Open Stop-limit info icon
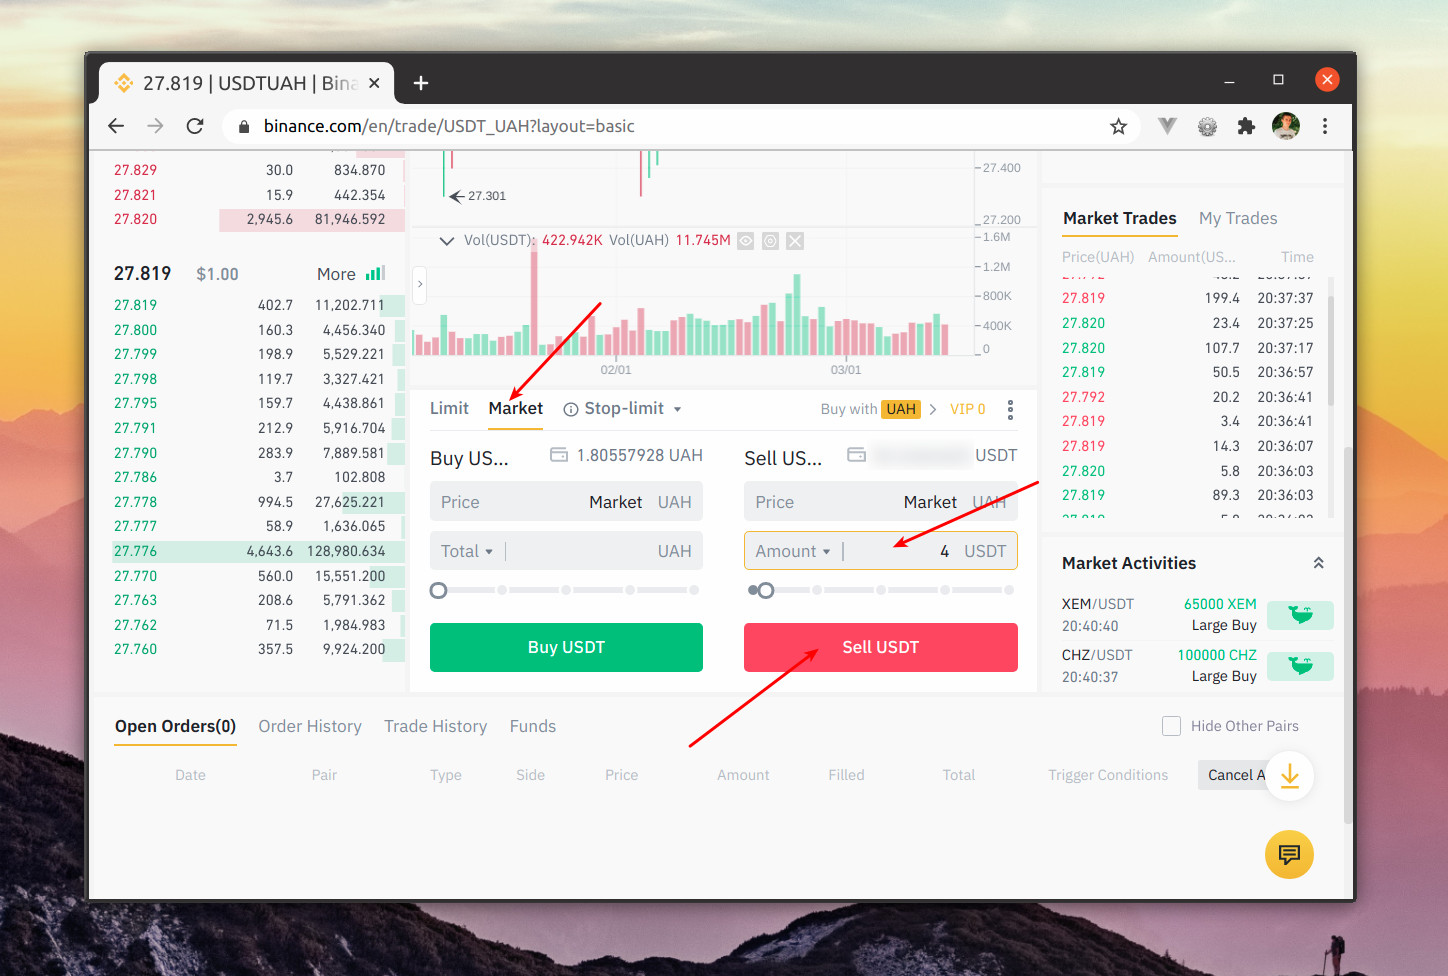1448x976 pixels. point(571,409)
